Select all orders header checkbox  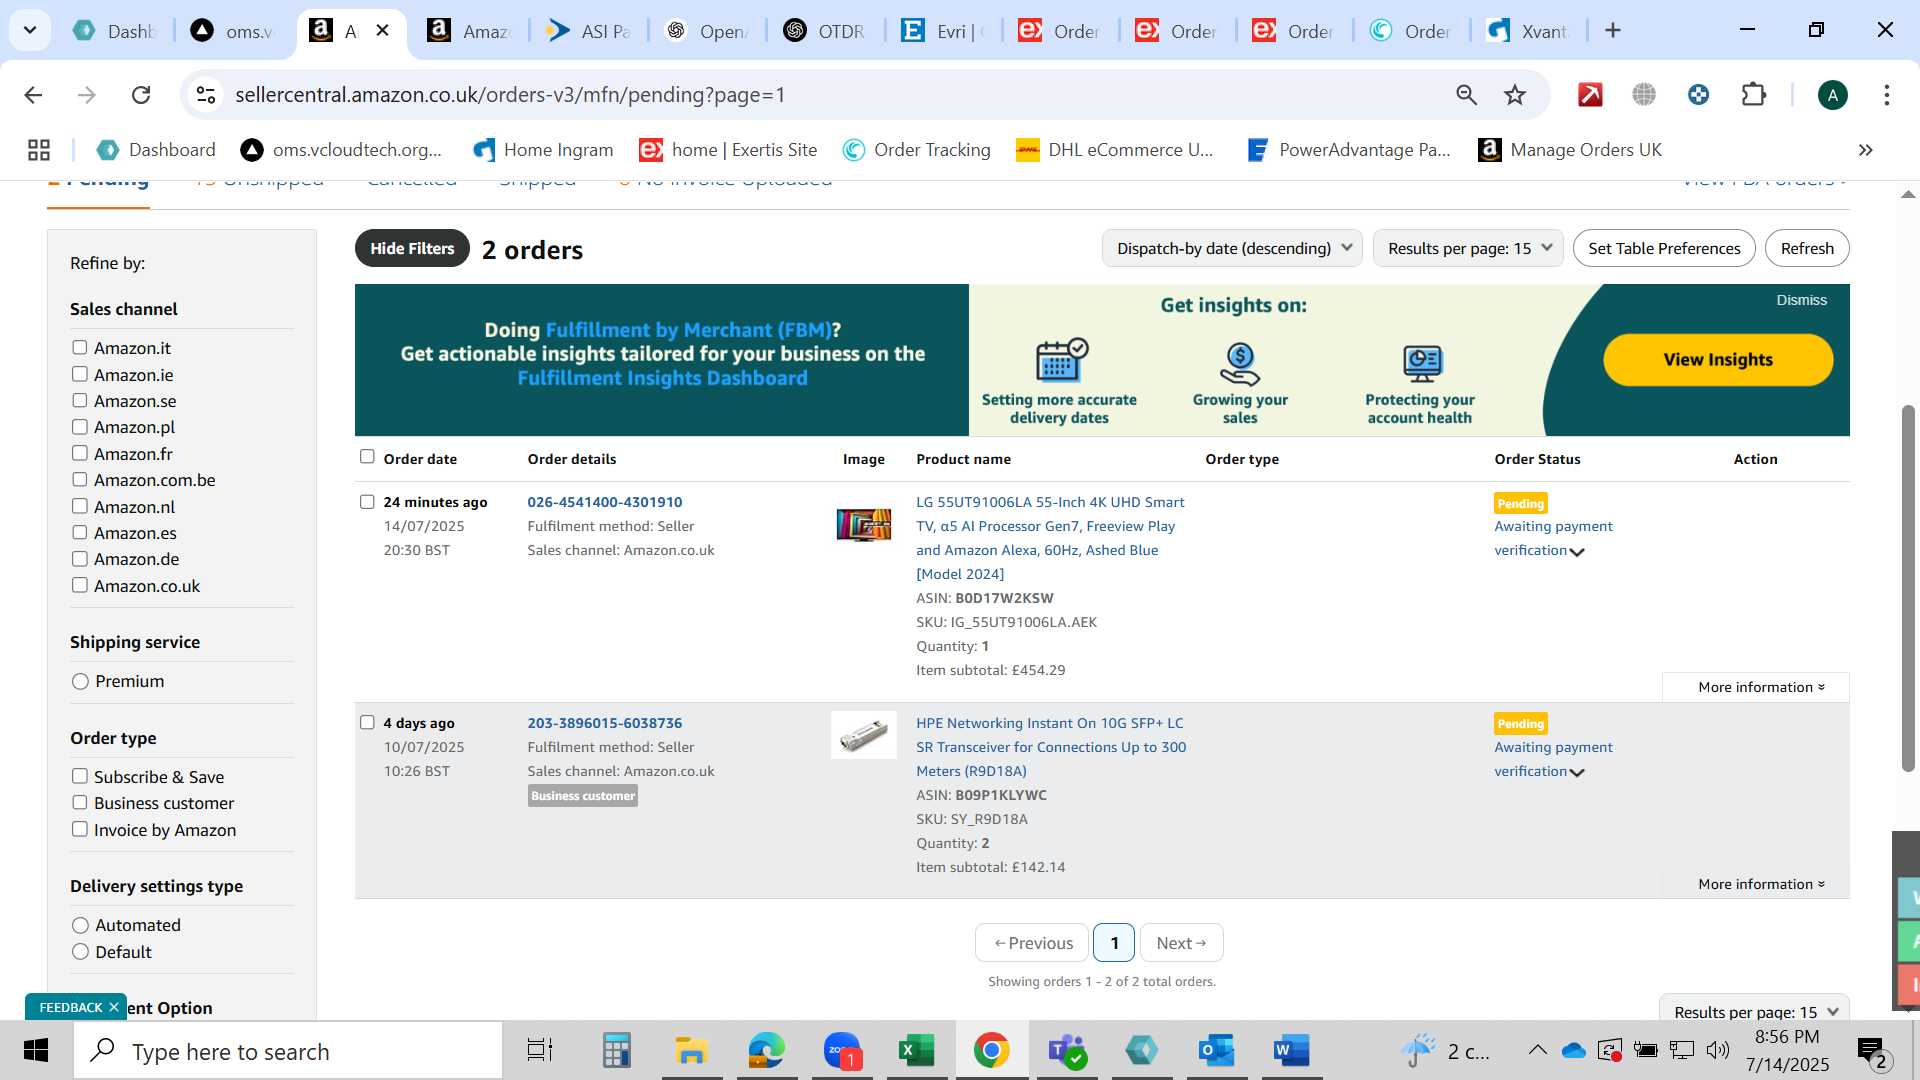tap(367, 457)
